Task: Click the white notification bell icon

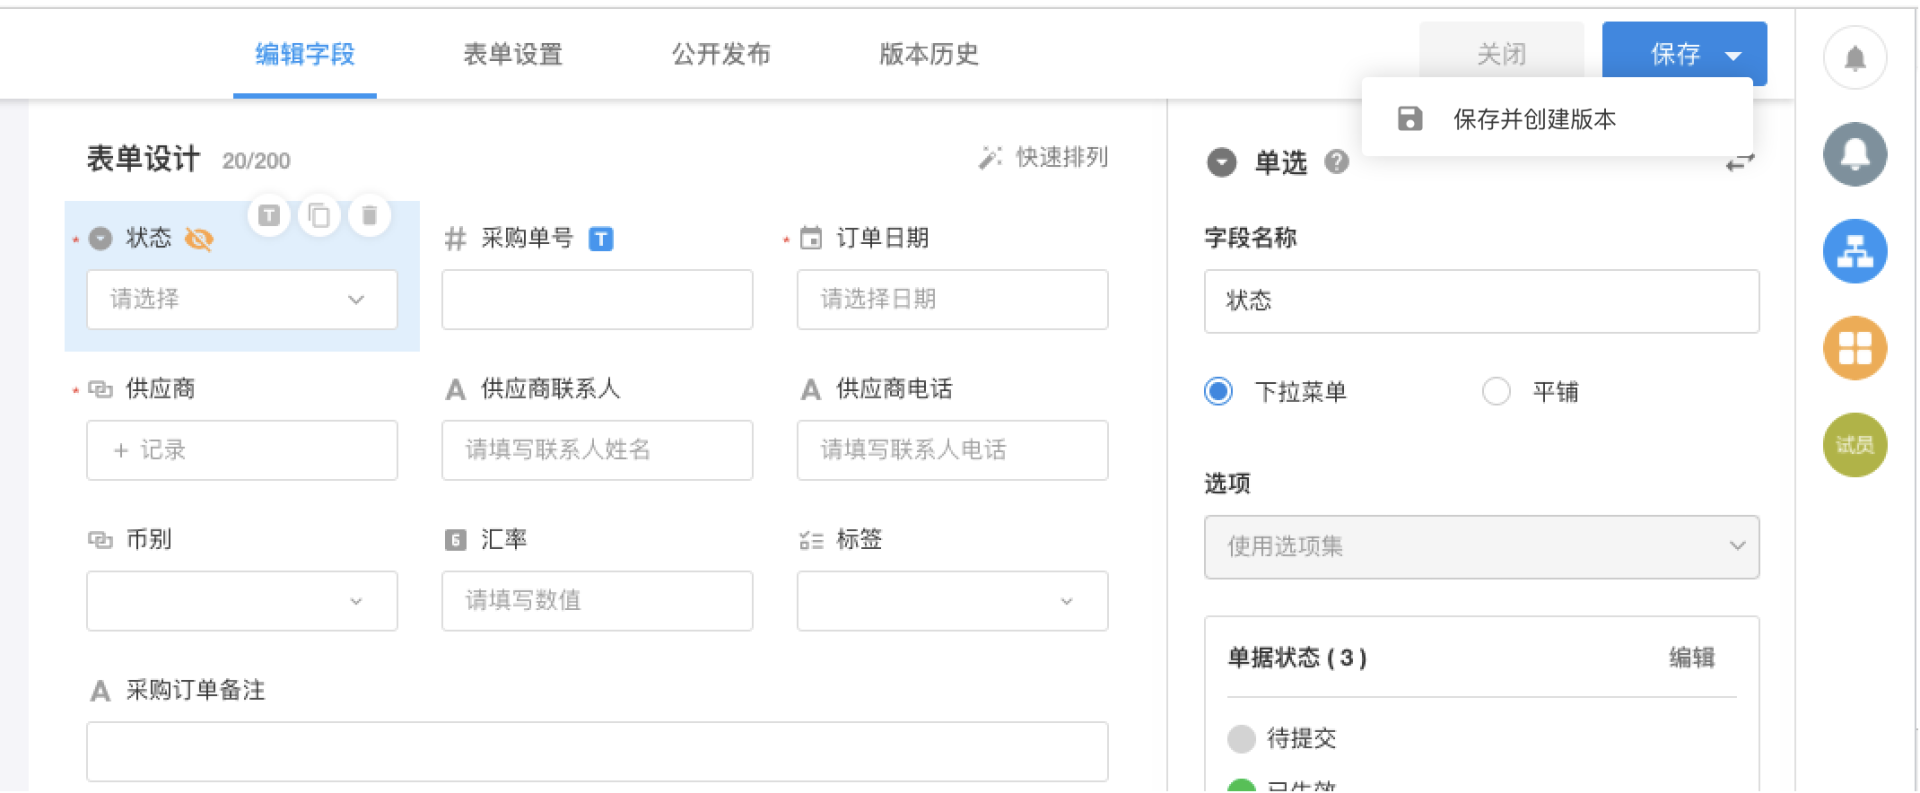Action: pyautogui.click(x=1854, y=58)
